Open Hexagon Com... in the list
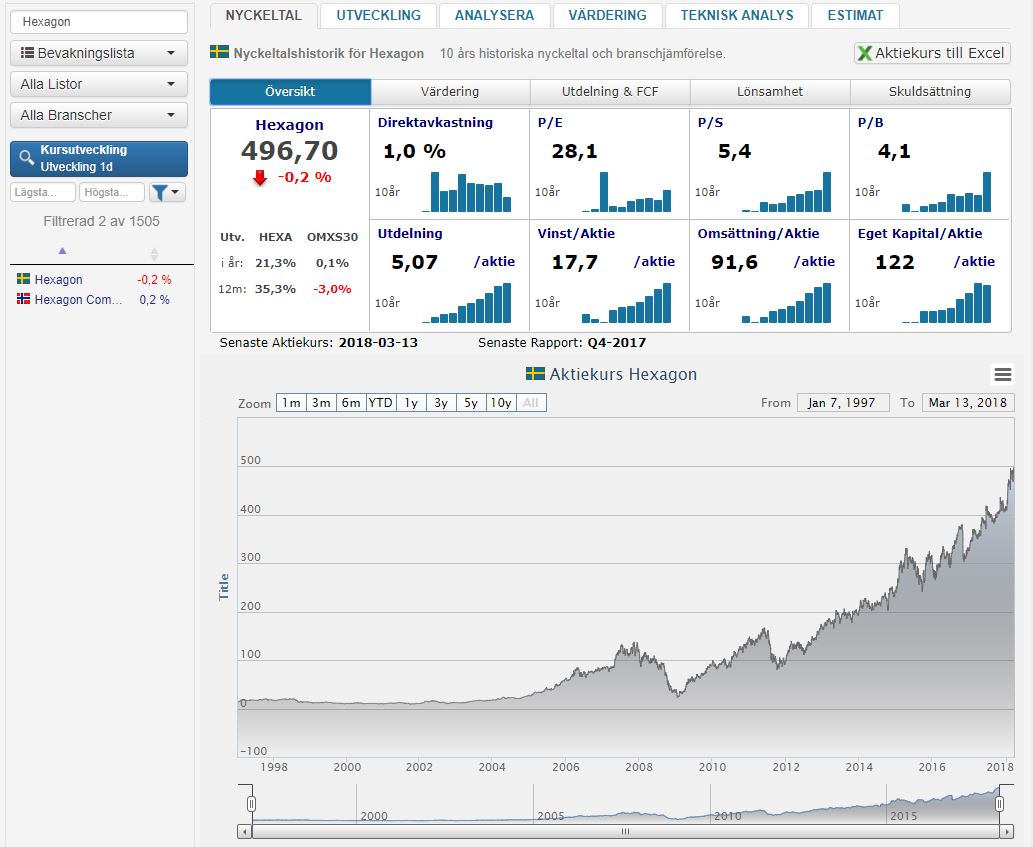 (x=78, y=300)
